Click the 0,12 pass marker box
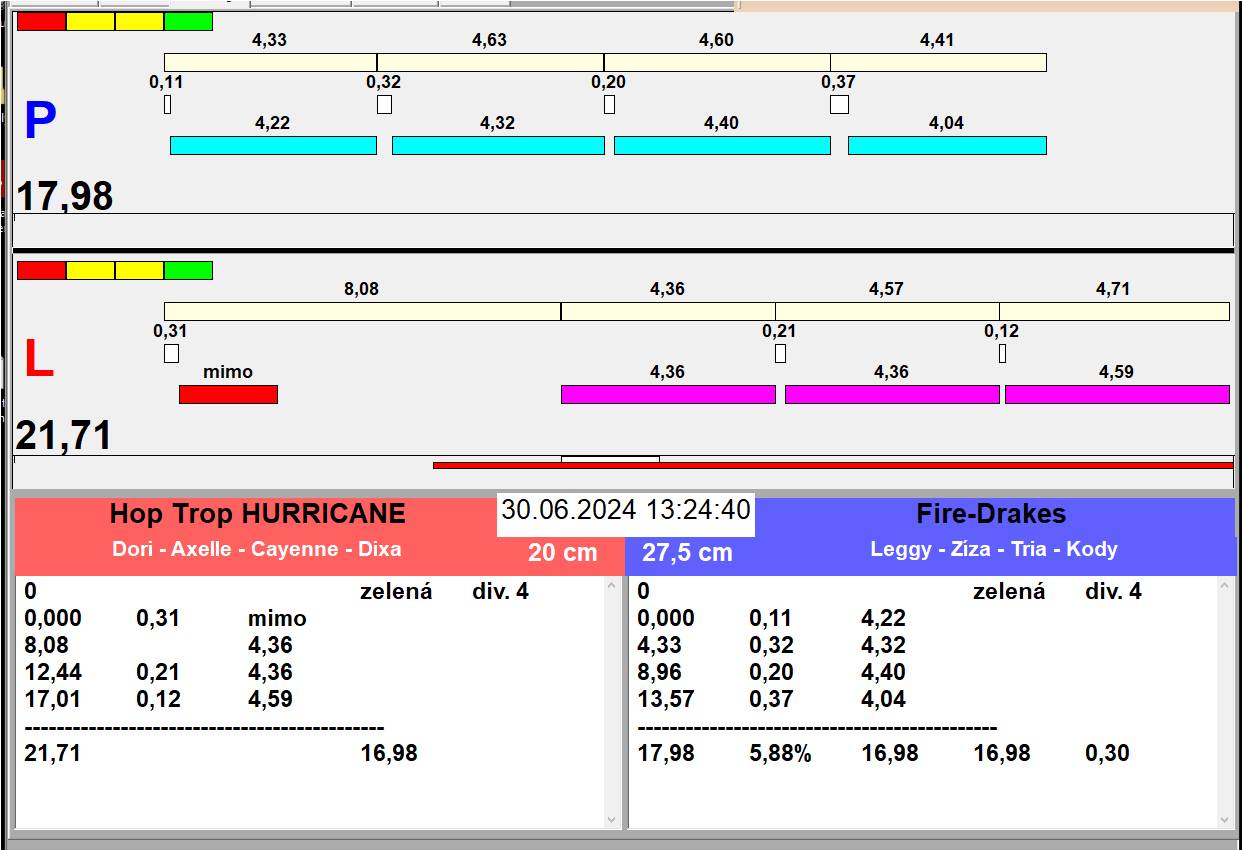This screenshot has height=850, width=1242. pyautogui.click(x=1002, y=354)
